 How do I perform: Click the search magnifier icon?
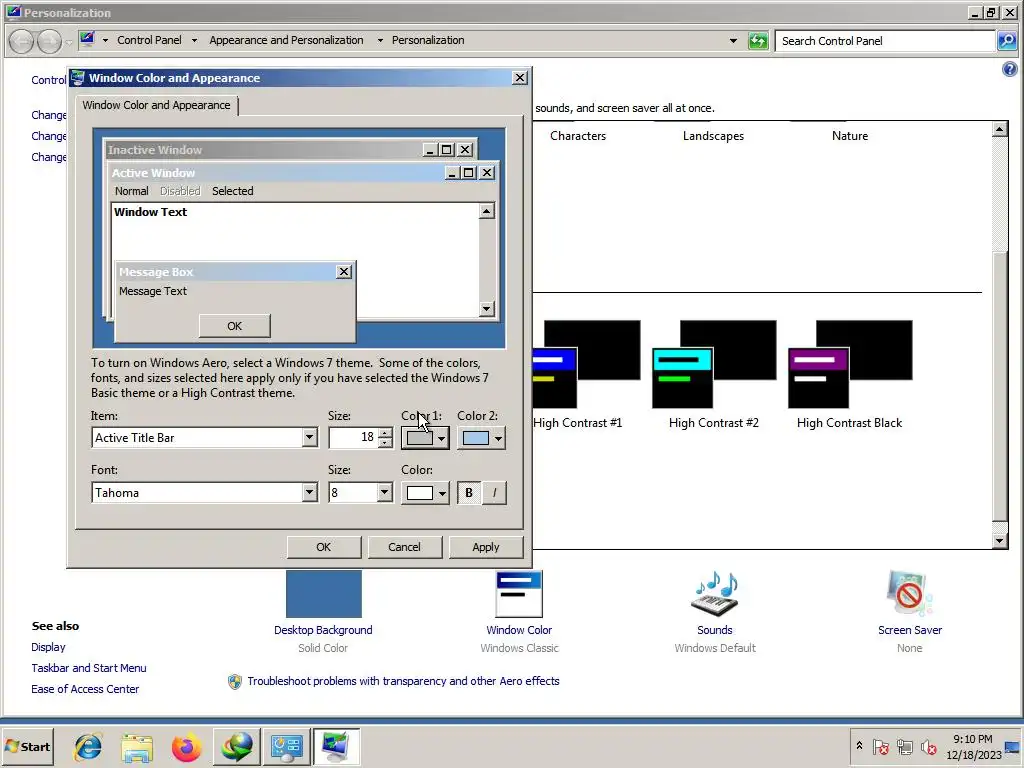point(1007,40)
